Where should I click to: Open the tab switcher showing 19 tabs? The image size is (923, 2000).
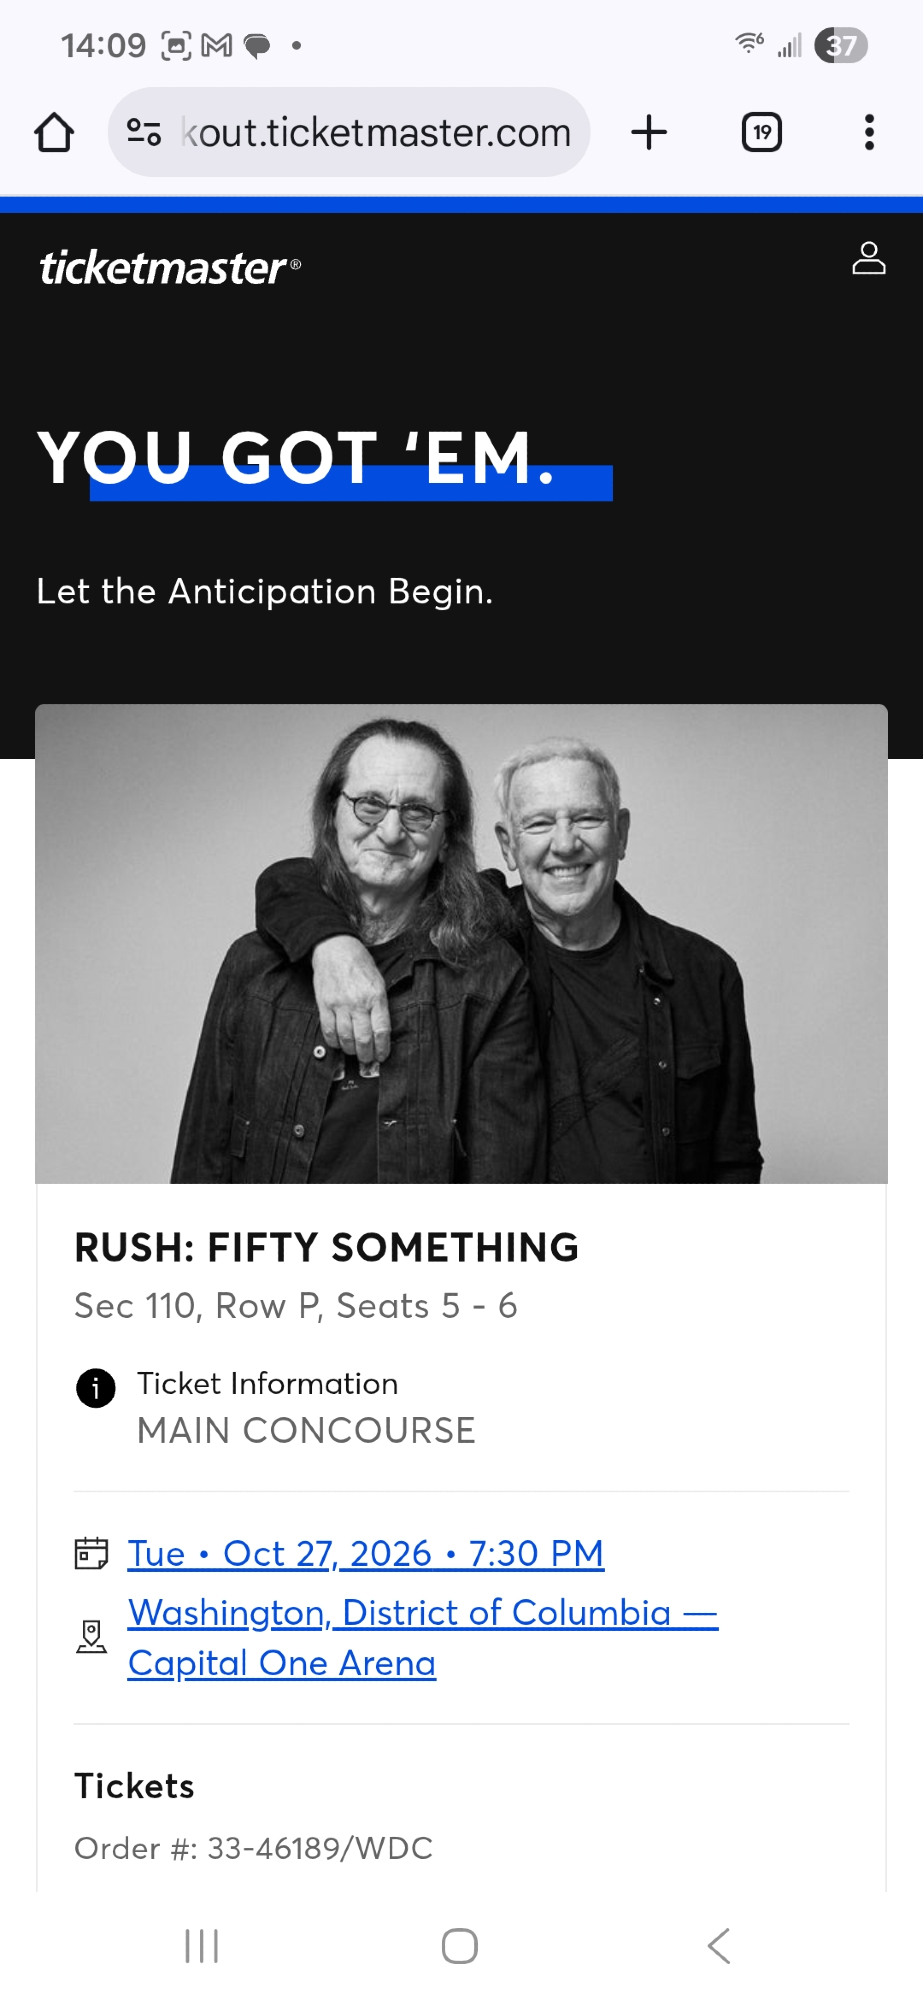pos(761,132)
